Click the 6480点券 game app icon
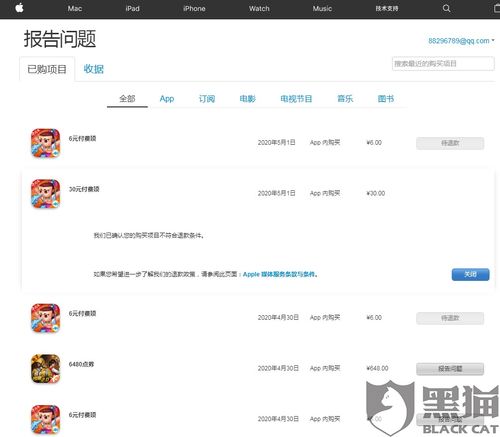This screenshot has height=437, width=500. click(46, 369)
